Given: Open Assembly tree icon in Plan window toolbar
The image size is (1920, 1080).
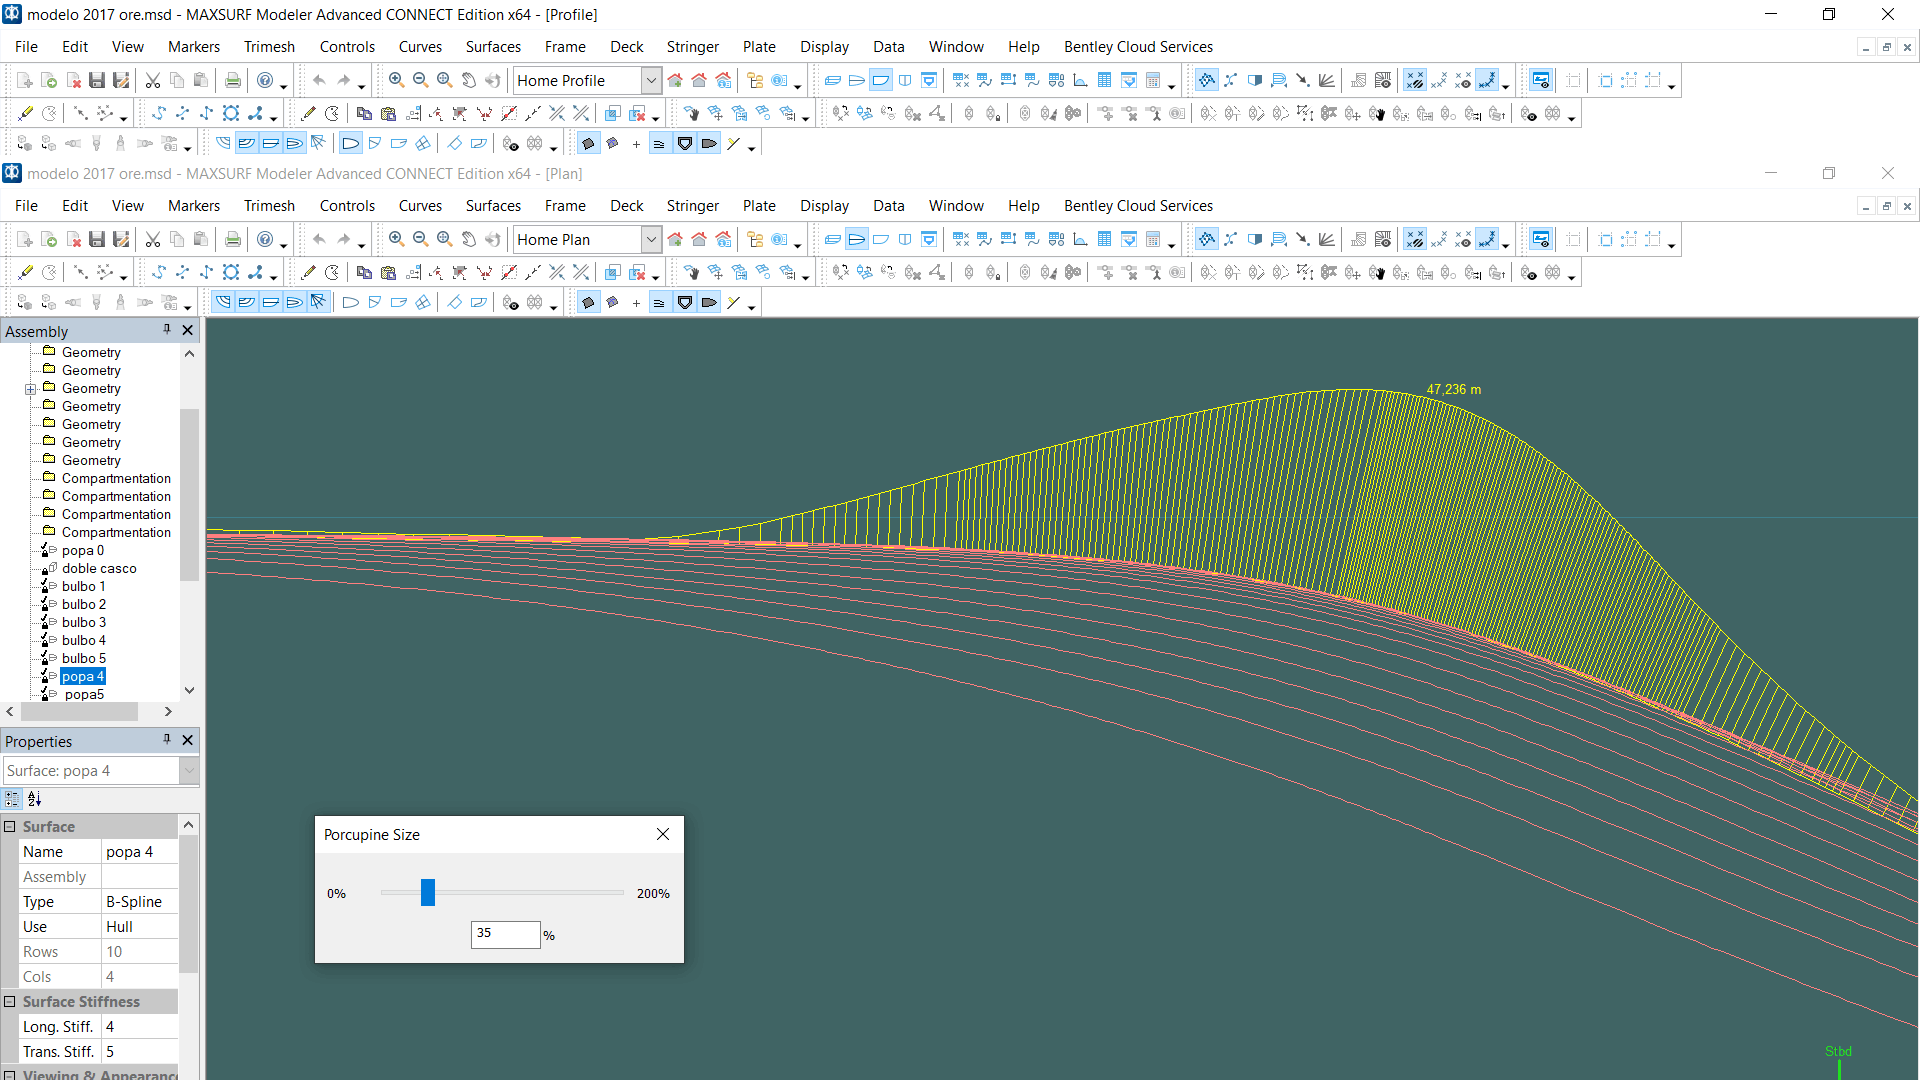Looking at the screenshot, I should 755,240.
